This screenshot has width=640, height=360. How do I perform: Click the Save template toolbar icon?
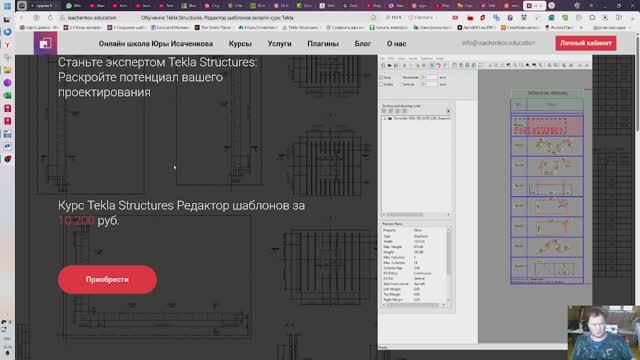point(396,65)
